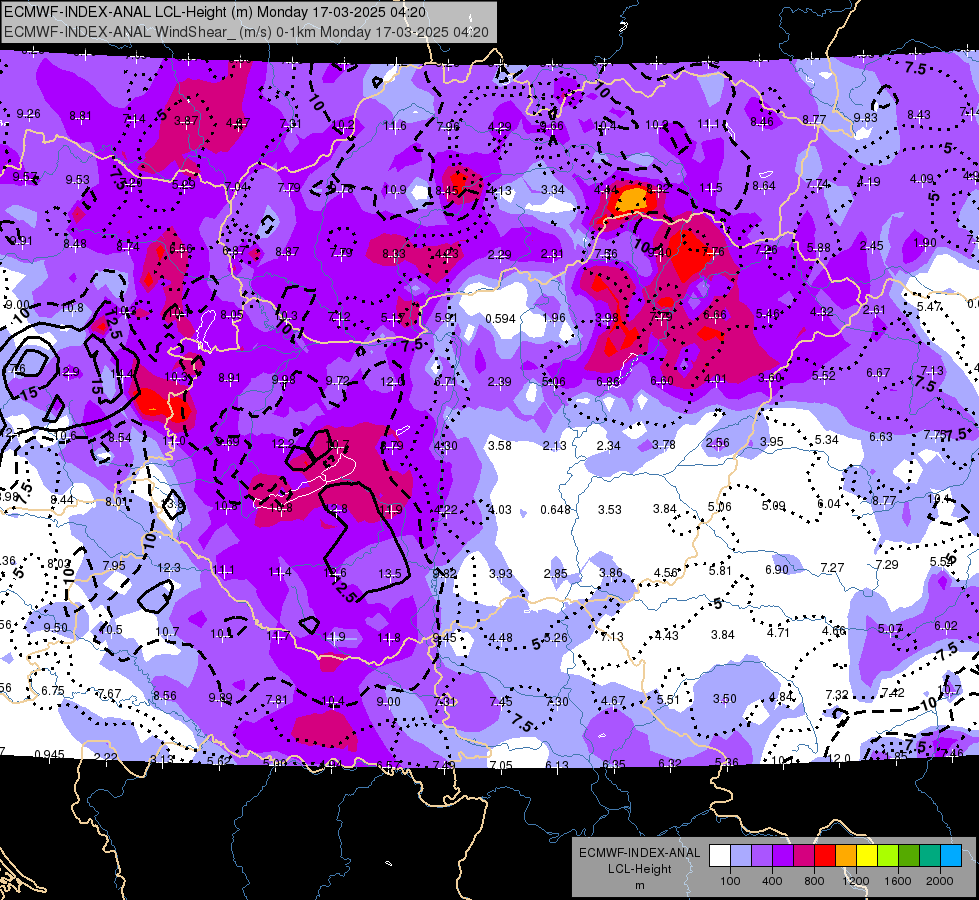Screen dimensions: 979x900
Task: Click the vivid violet legend swatch
Action: (783, 856)
